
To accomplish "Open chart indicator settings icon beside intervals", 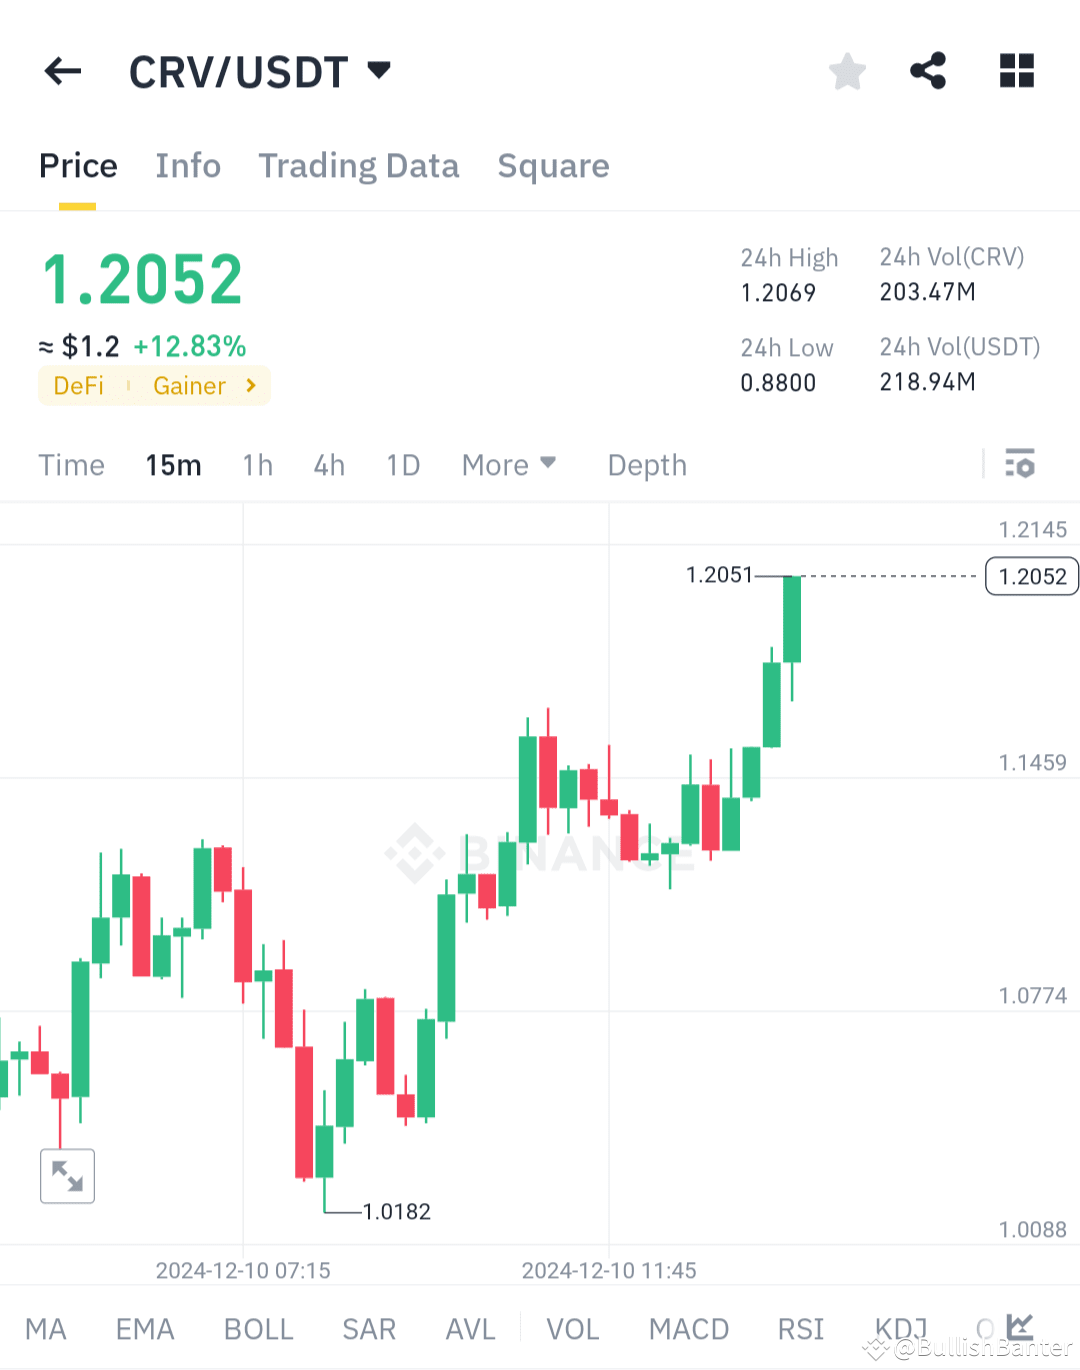I will pos(1020,464).
